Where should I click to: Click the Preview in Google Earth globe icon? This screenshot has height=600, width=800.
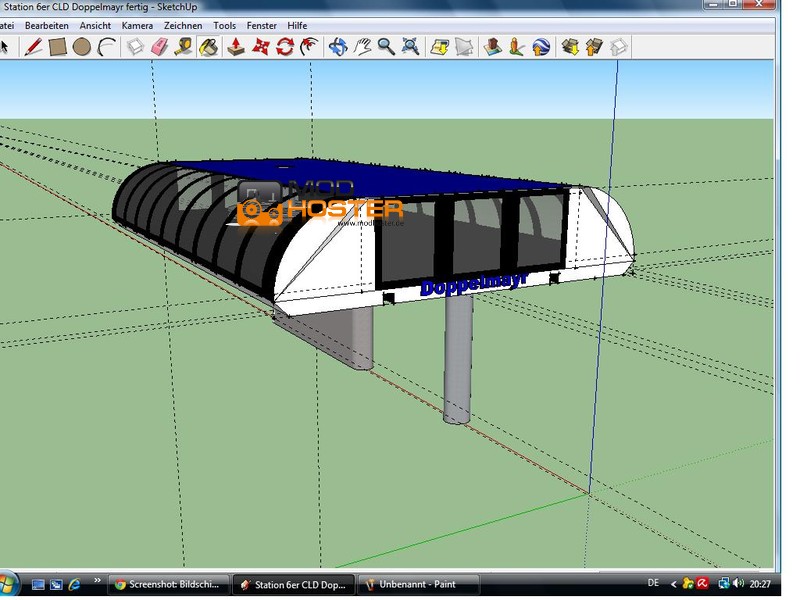541,47
